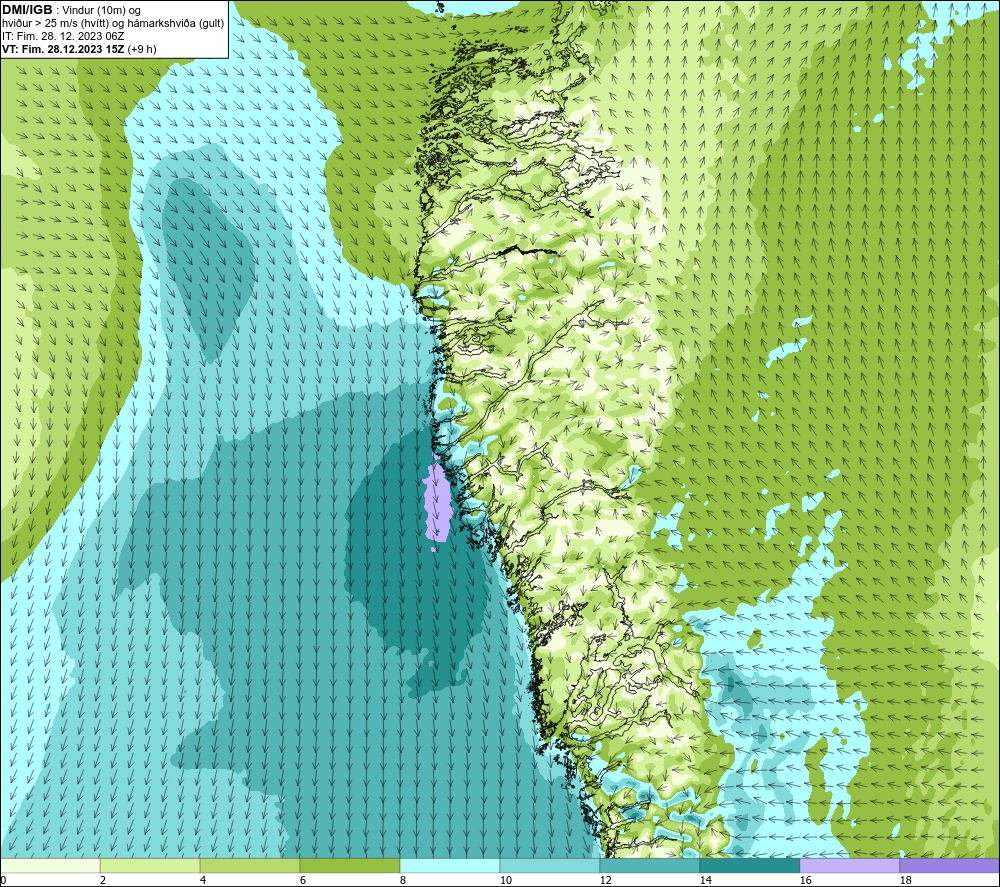Click the legend tick label '18'
Screen dimensions: 1000x887
(x=905, y=880)
